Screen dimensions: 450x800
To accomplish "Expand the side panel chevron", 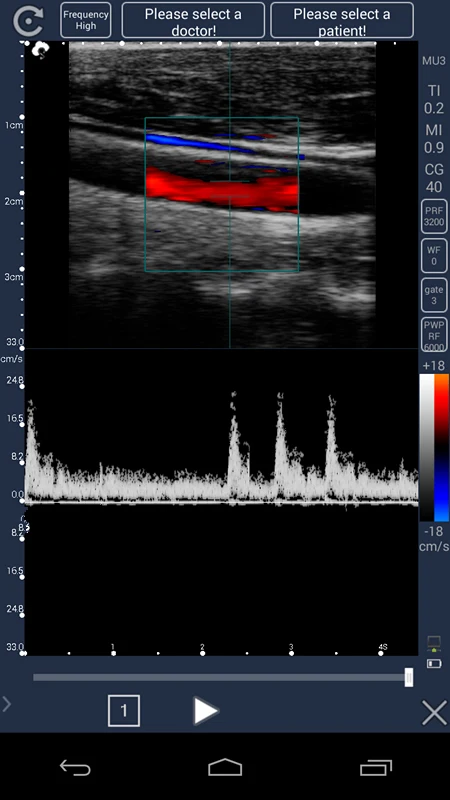I will click(6, 704).
